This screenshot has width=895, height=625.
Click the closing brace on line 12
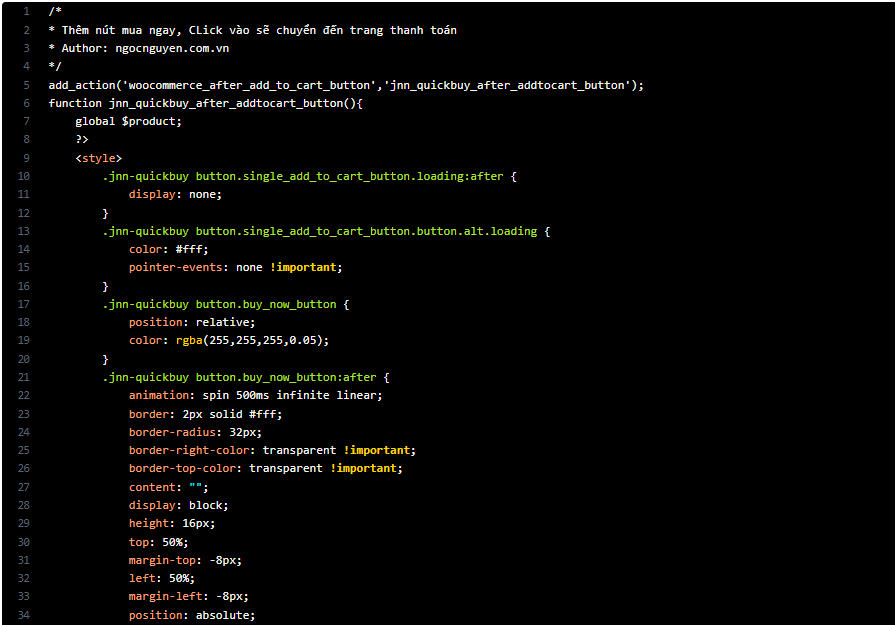pos(106,213)
